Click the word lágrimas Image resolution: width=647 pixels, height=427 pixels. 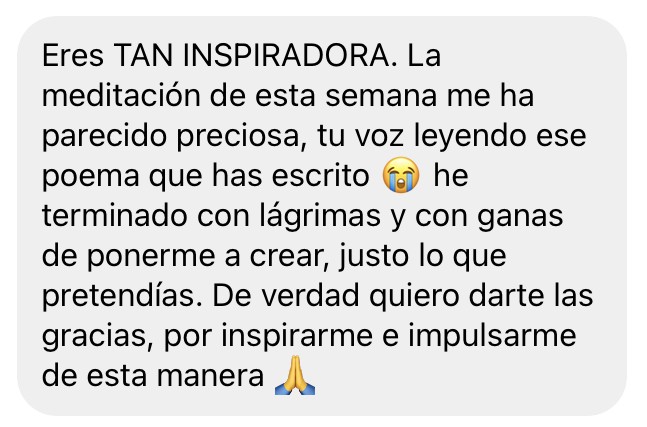tap(320, 217)
